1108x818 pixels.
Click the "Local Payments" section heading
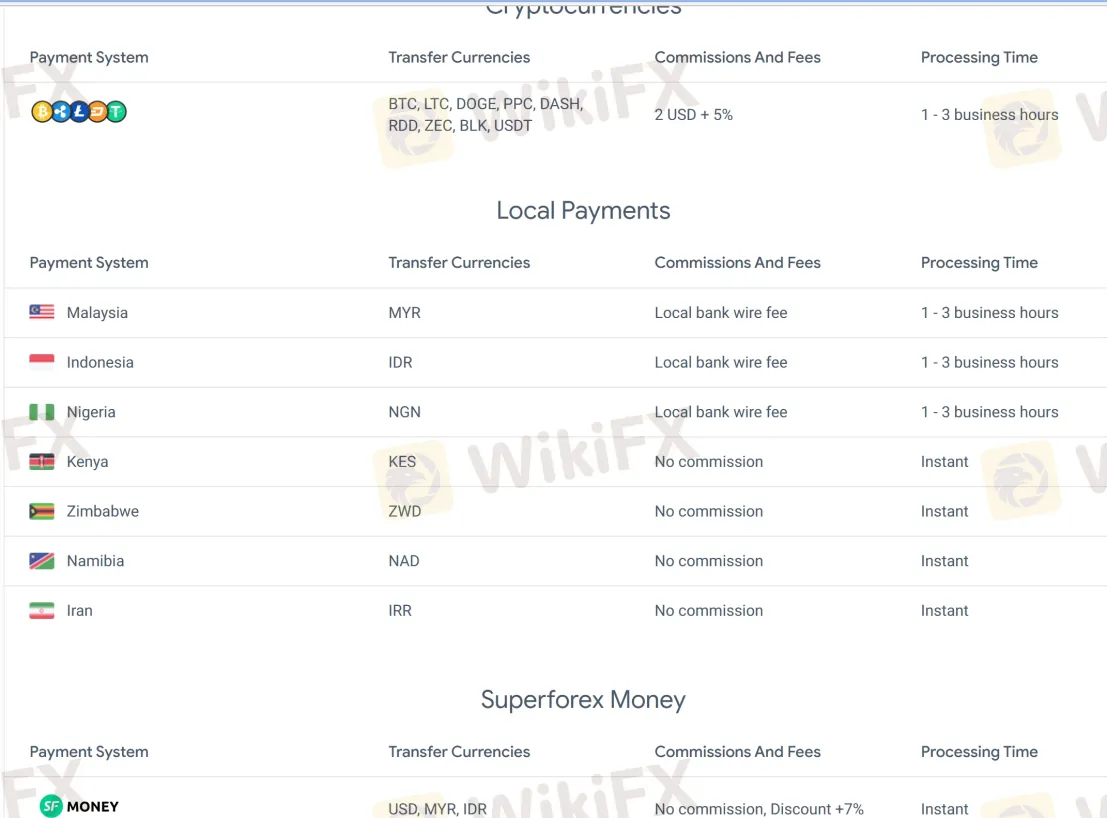(583, 211)
